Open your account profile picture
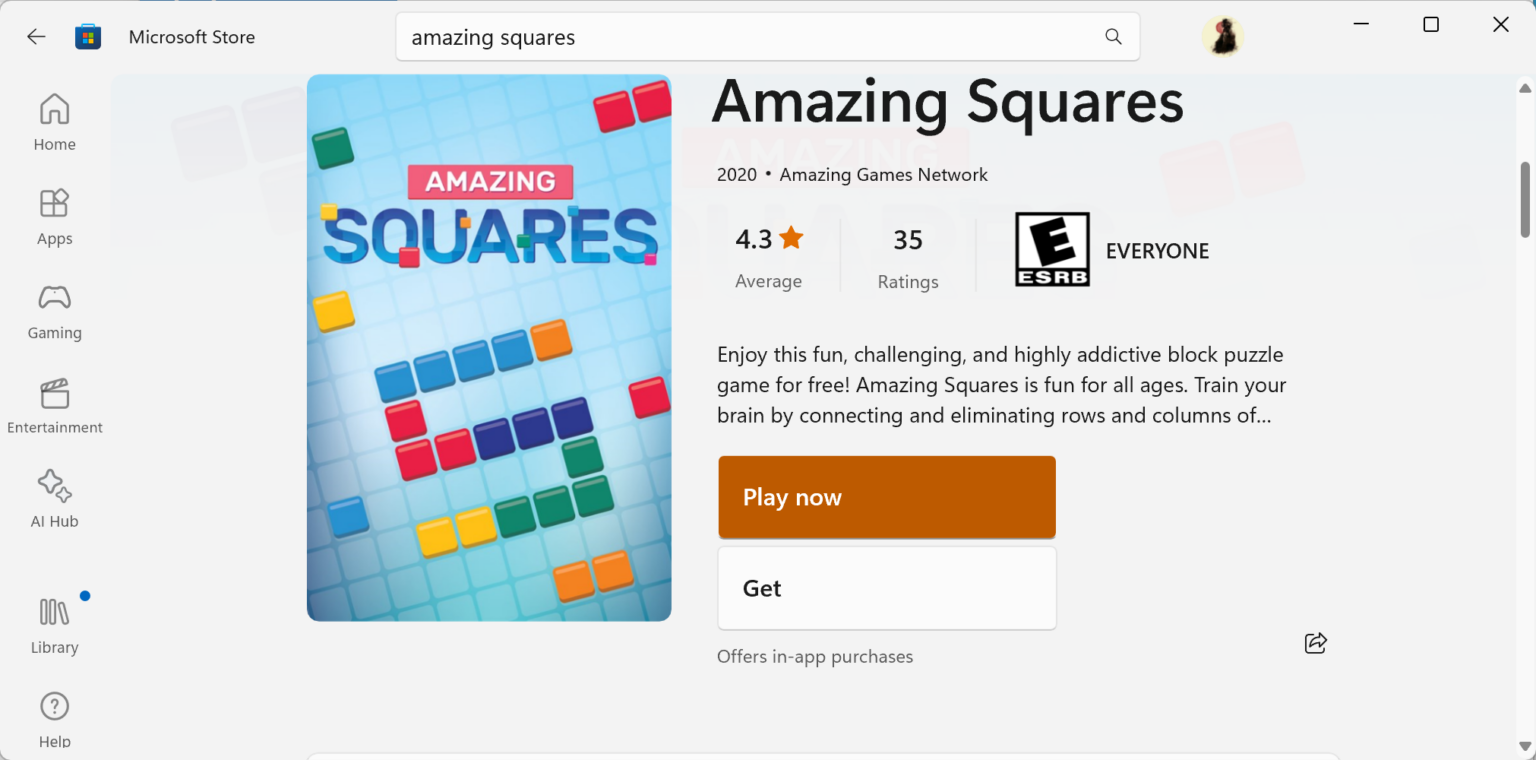Image resolution: width=1536 pixels, height=760 pixels. (x=1222, y=36)
